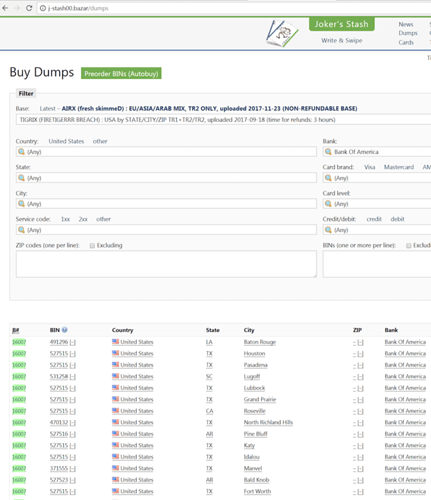Click the state code 'CA'
This screenshot has width=431, height=500.
pyautogui.click(x=209, y=411)
